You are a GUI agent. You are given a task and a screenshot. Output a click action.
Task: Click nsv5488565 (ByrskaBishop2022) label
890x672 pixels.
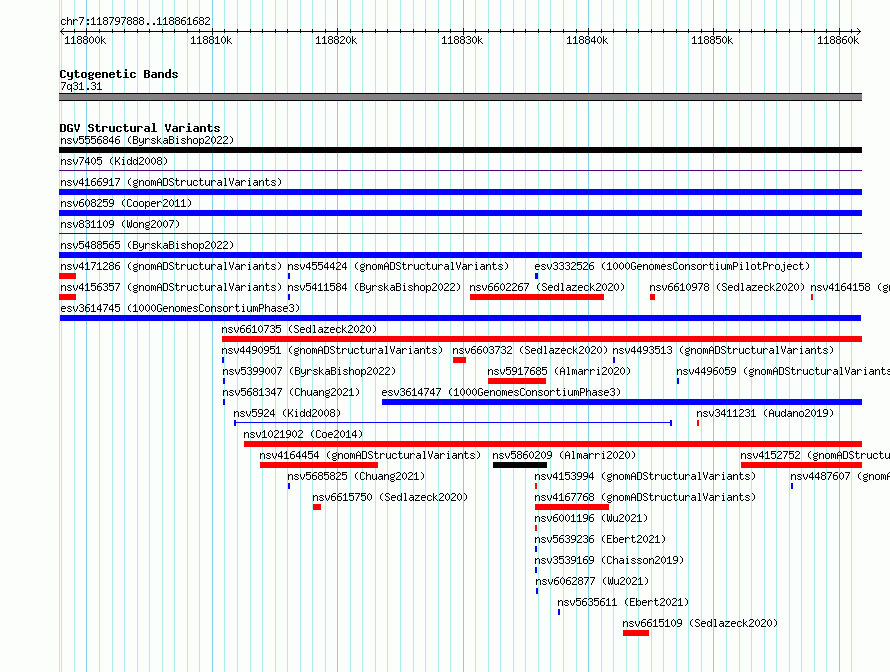147,245
